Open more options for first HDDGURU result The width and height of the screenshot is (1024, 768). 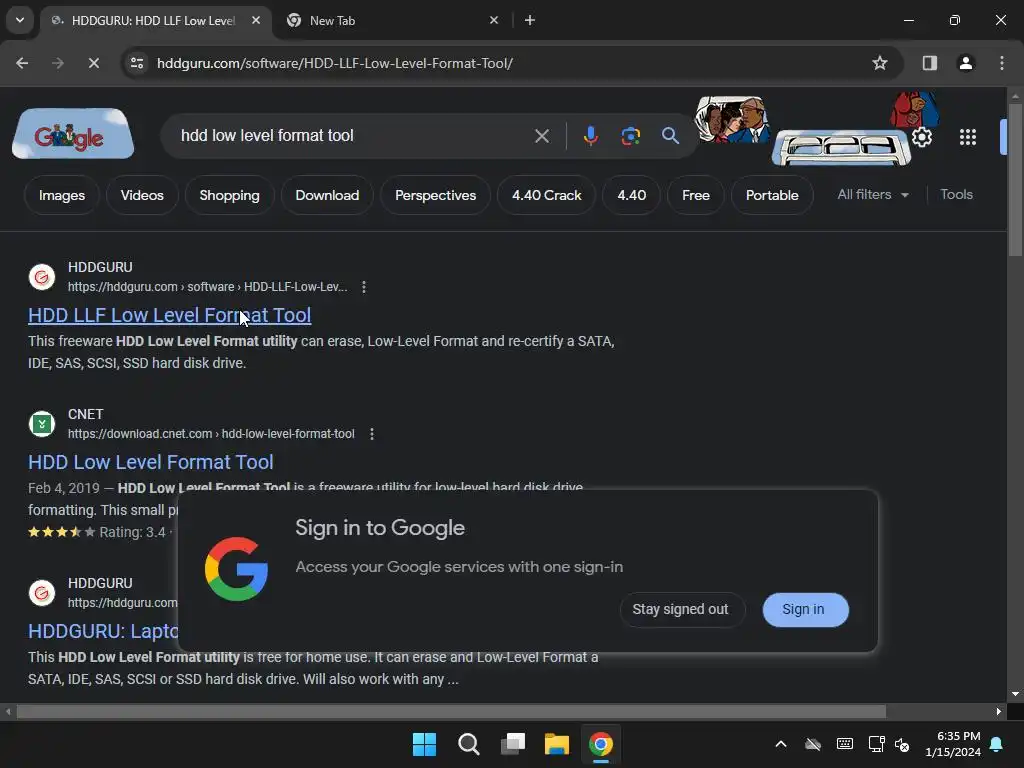pyautogui.click(x=364, y=287)
